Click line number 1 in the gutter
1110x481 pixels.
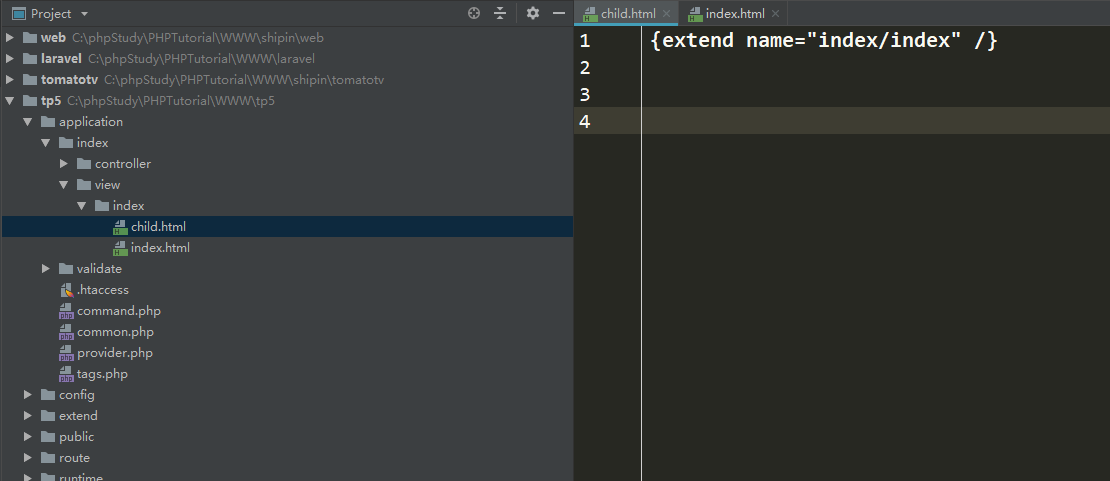pos(584,41)
